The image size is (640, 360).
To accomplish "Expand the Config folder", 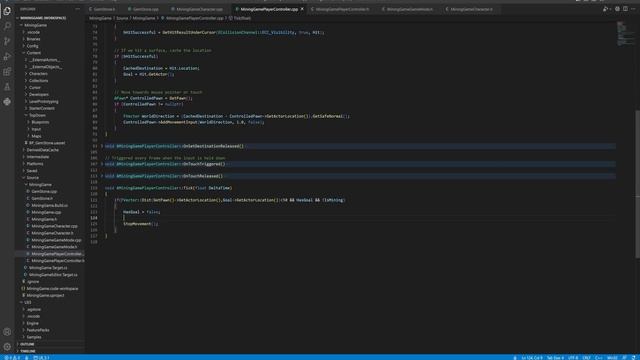I will [x=33, y=46].
